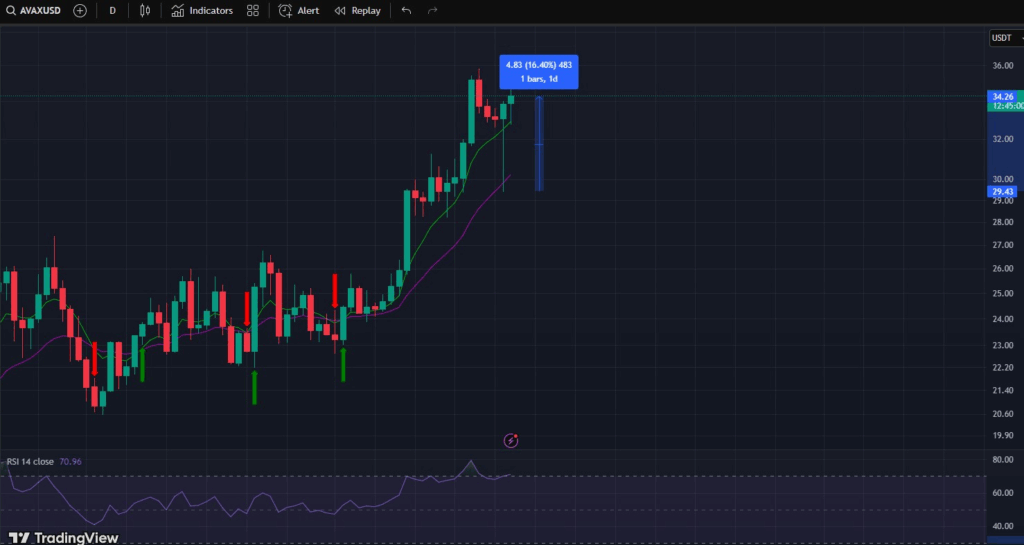Click the 36.00 price scale level
The image size is (1024, 545).
pyautogui.click(x=1001, y=67)
